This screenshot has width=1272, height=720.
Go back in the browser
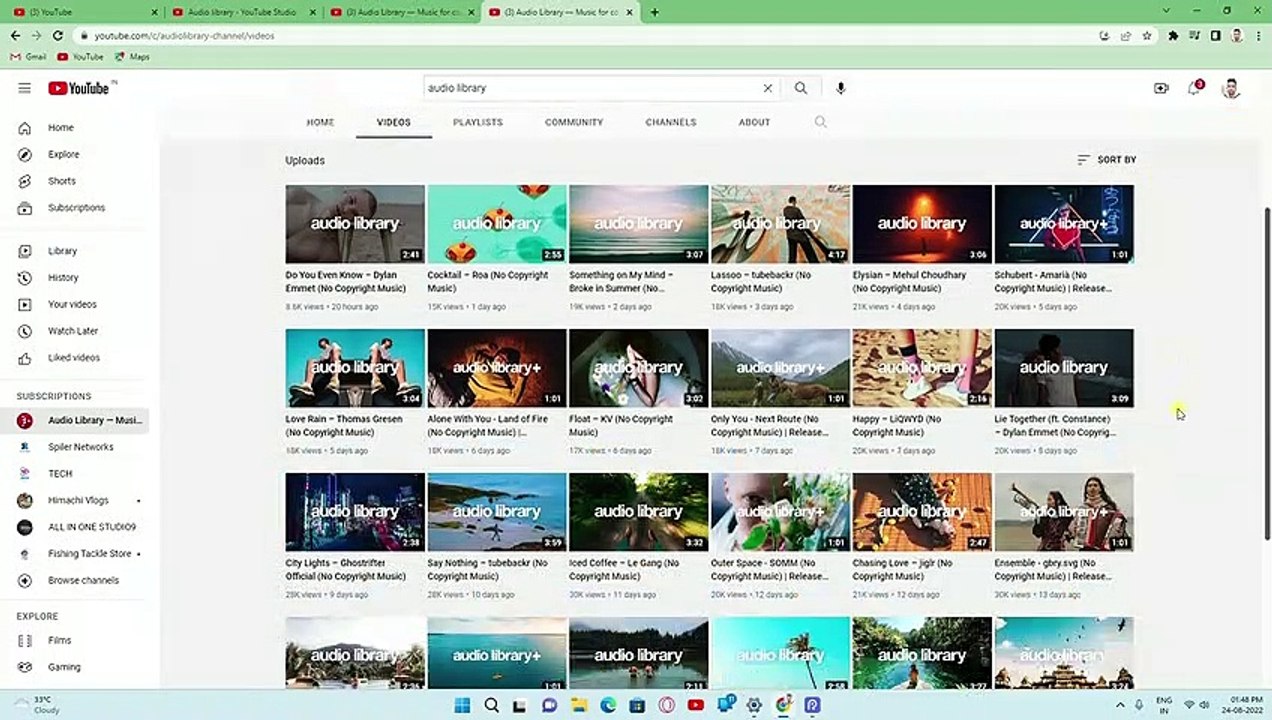click(15, 35)
